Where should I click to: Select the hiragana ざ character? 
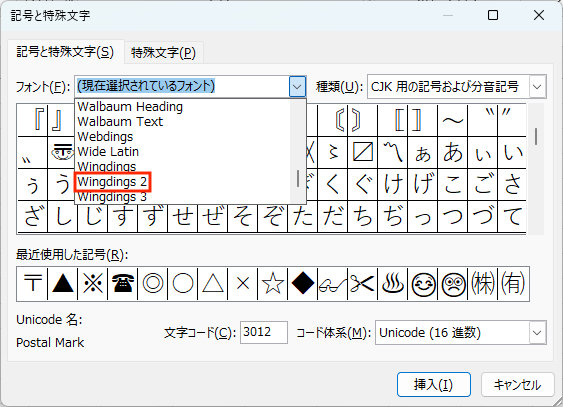pos(33,216)
